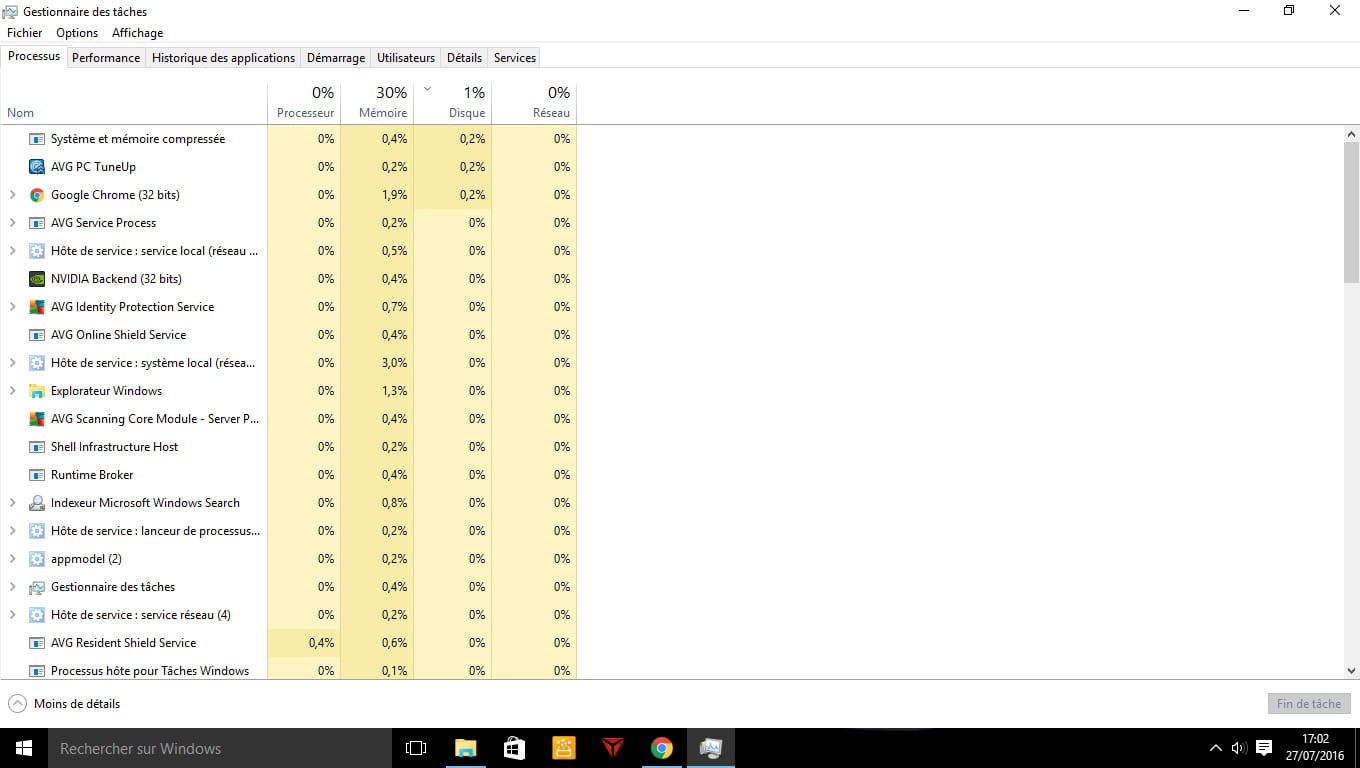Sort by Mémoire column header
Image resolution: width=1360 pixels, height=768 pixels.
pos(377,102)
